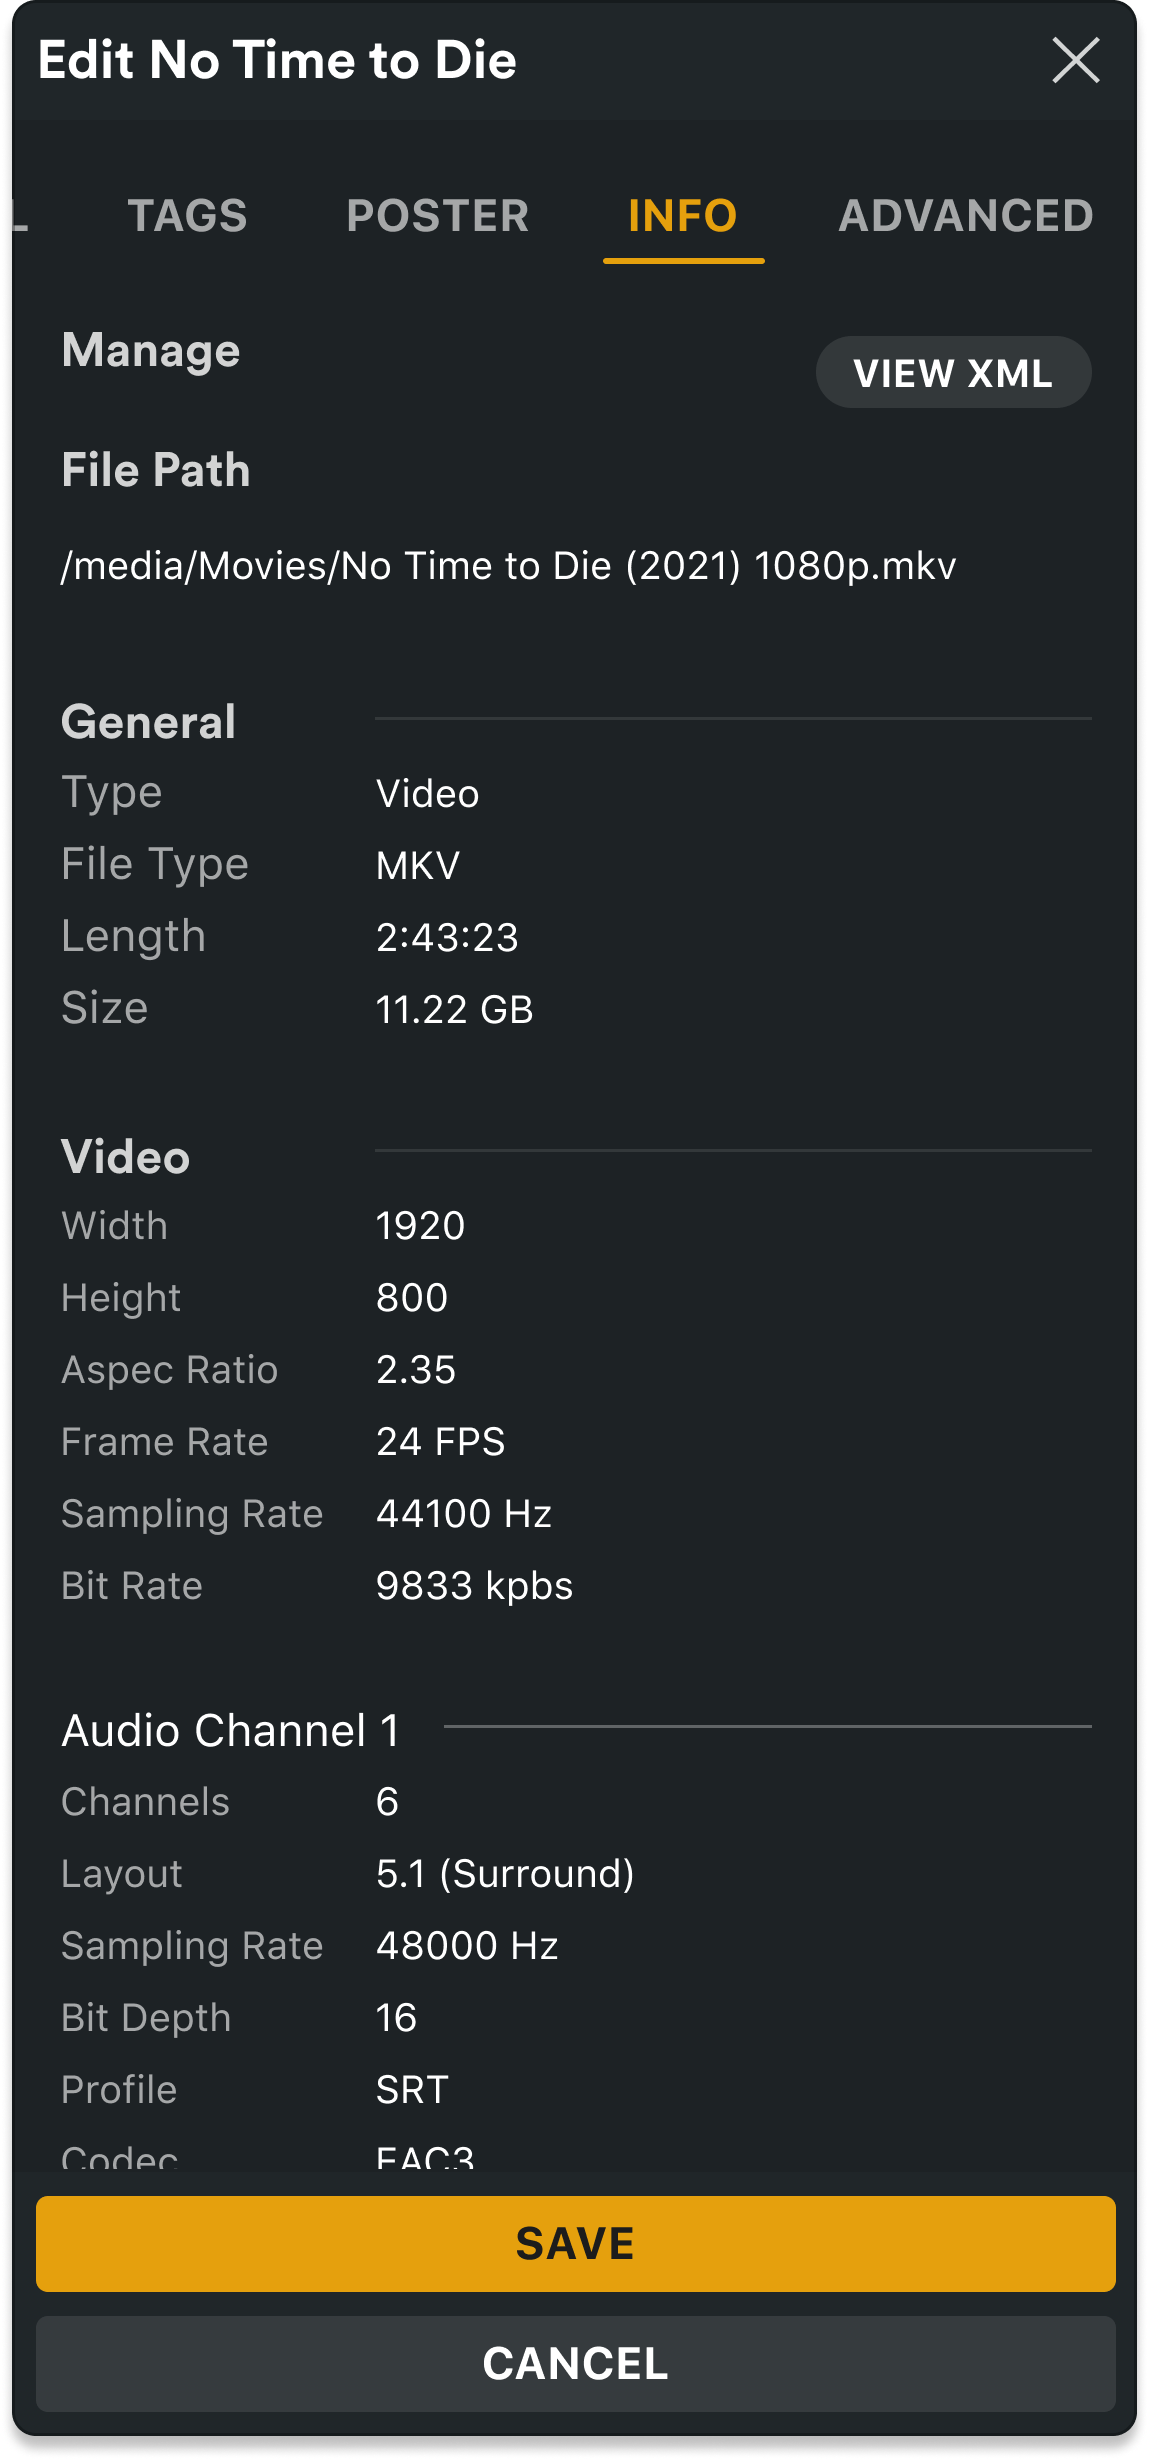
Task: Click the Width value 1920
Action: (420, 1226)
